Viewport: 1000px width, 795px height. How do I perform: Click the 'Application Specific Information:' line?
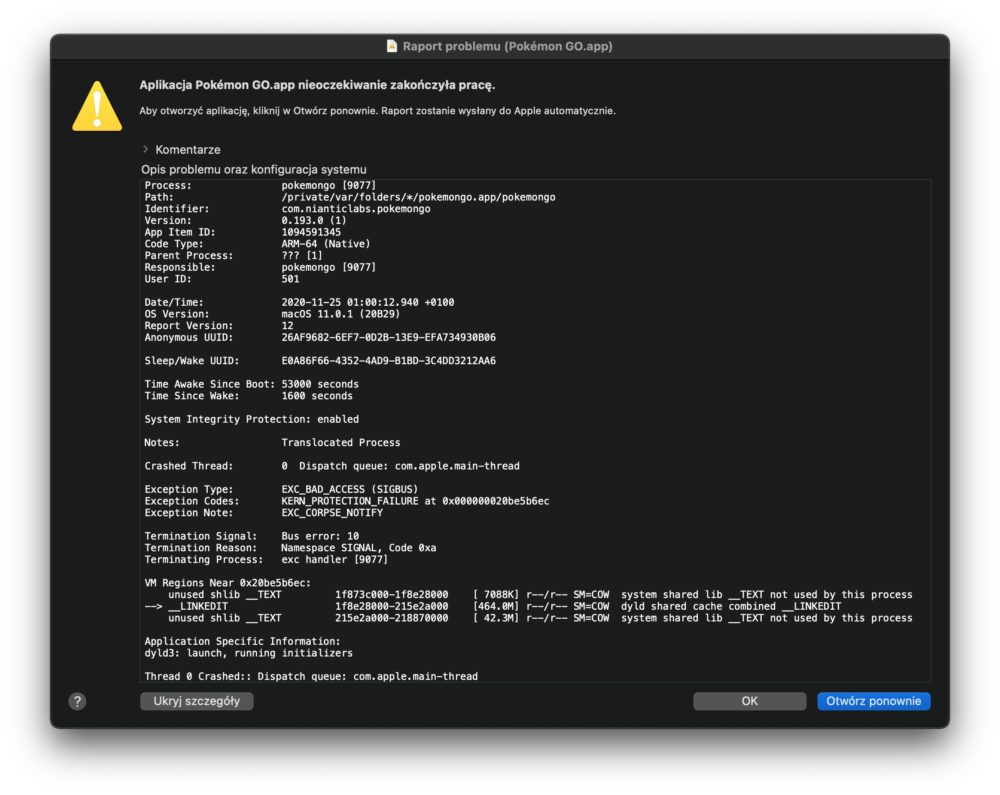[x=242, y=641]
